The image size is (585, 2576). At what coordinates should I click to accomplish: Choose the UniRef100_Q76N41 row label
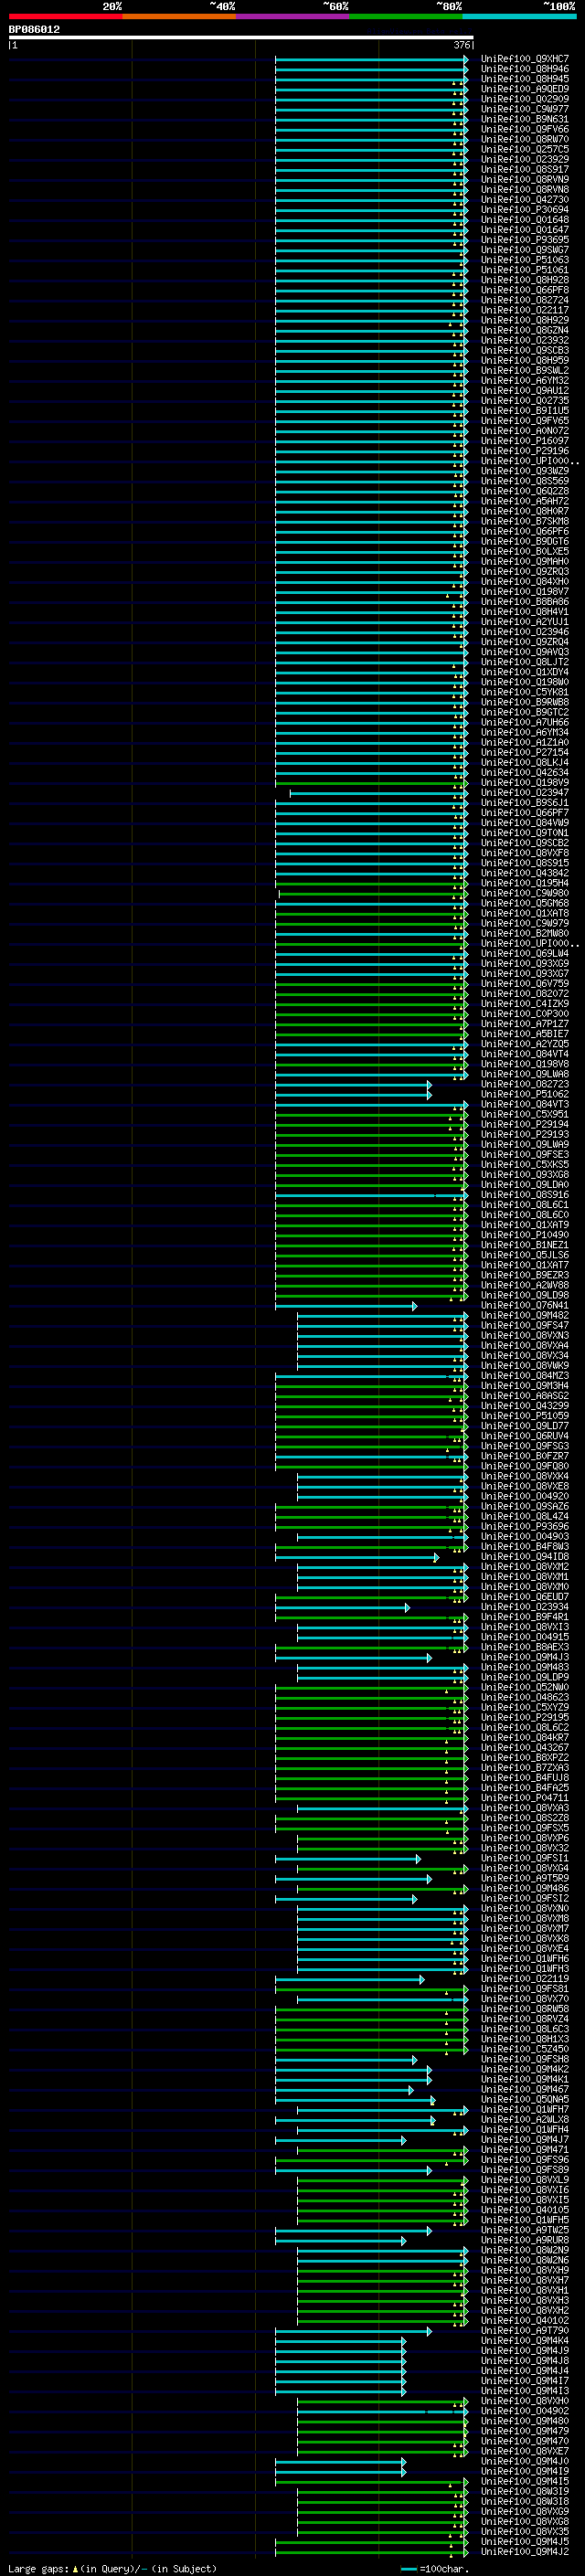524,1305
